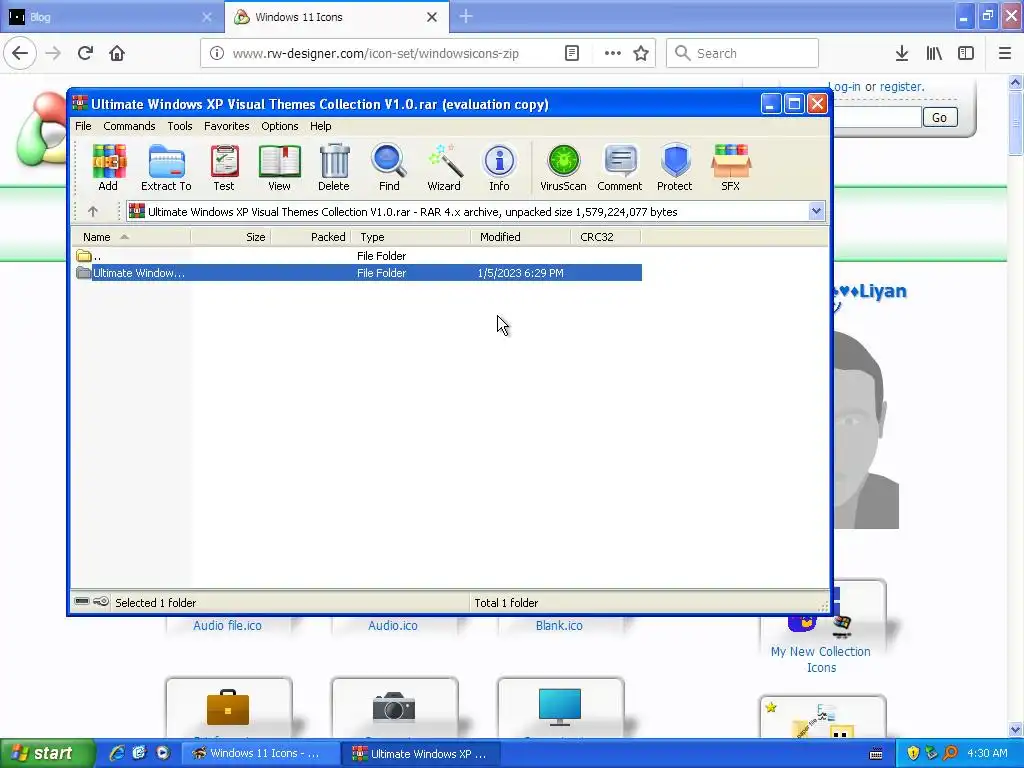Sort file list by Packed column
The width and height of the screenshot is (1024, 768).
[x=311, y=237]
